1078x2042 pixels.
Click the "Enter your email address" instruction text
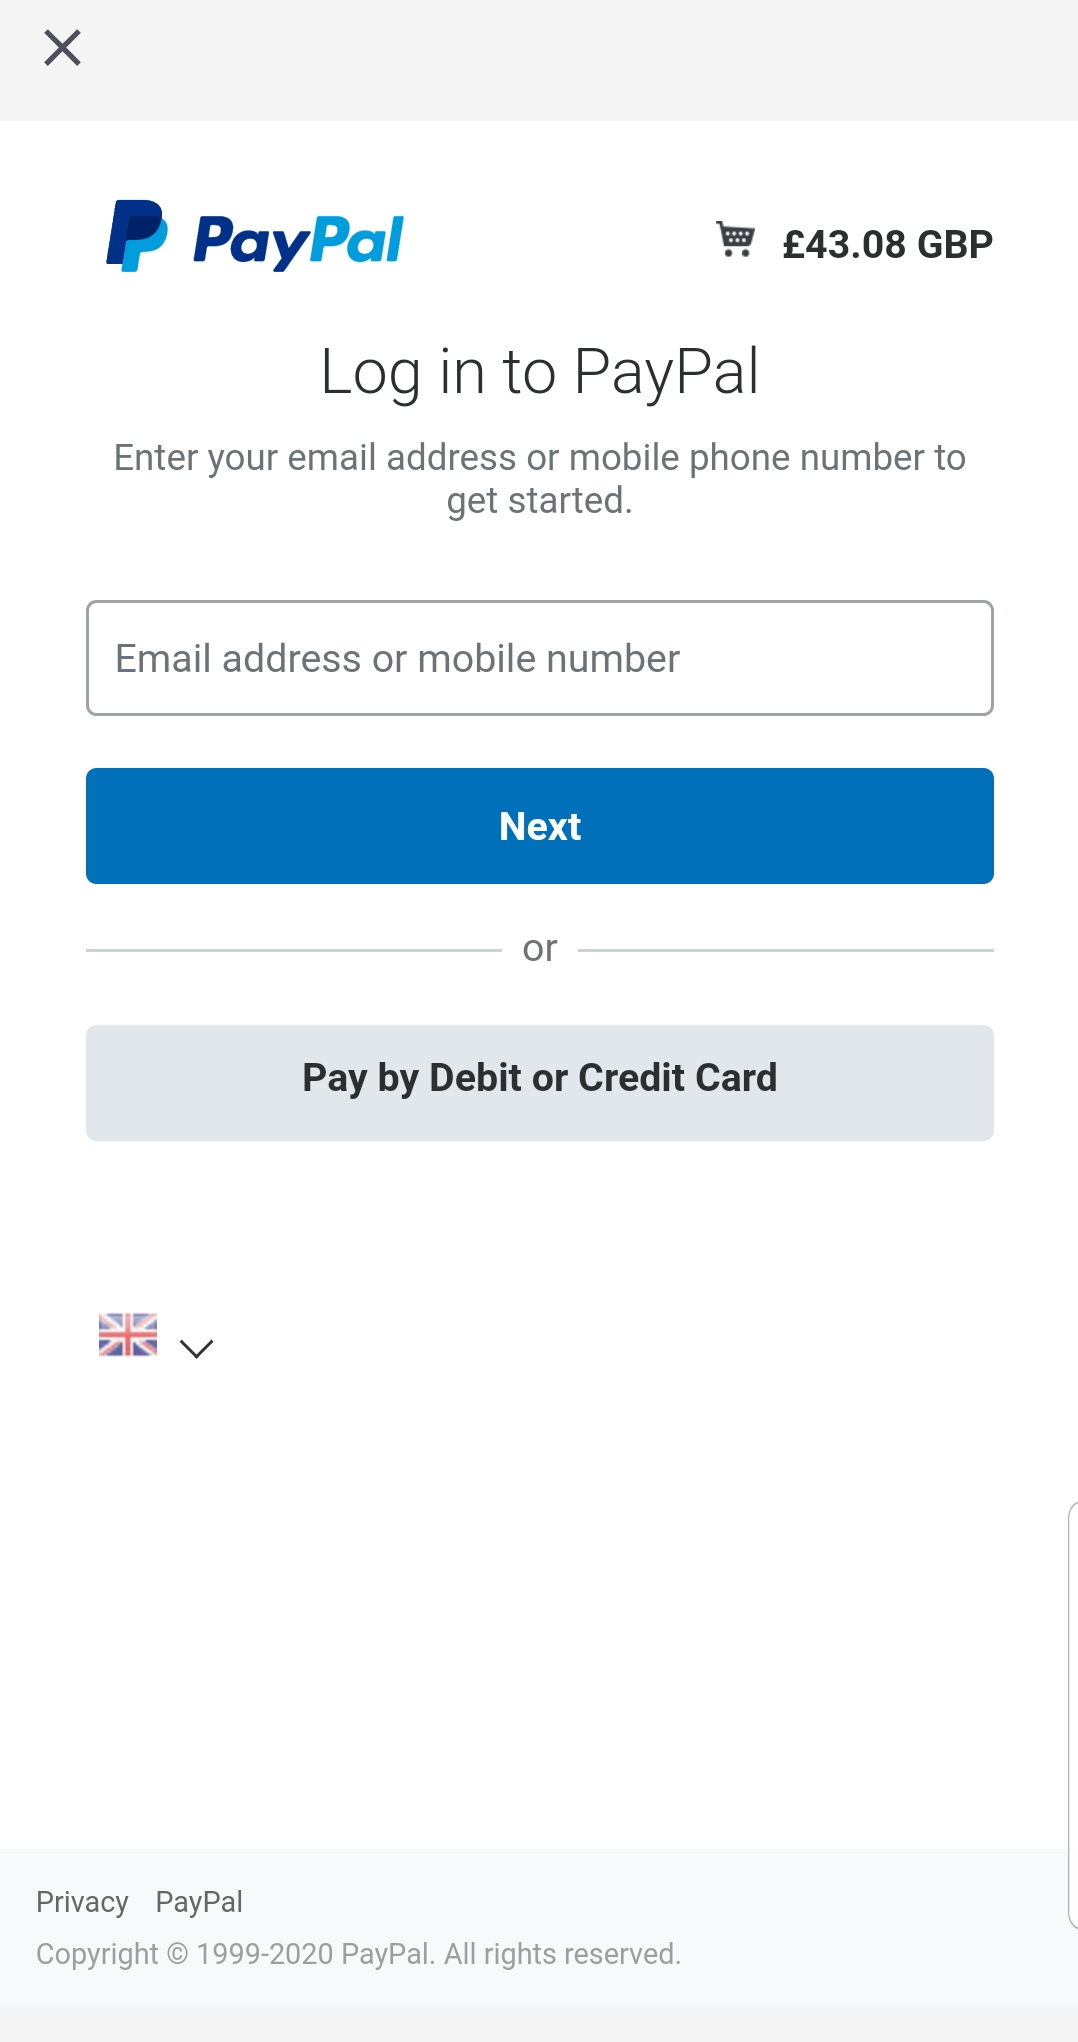[540, 478]
